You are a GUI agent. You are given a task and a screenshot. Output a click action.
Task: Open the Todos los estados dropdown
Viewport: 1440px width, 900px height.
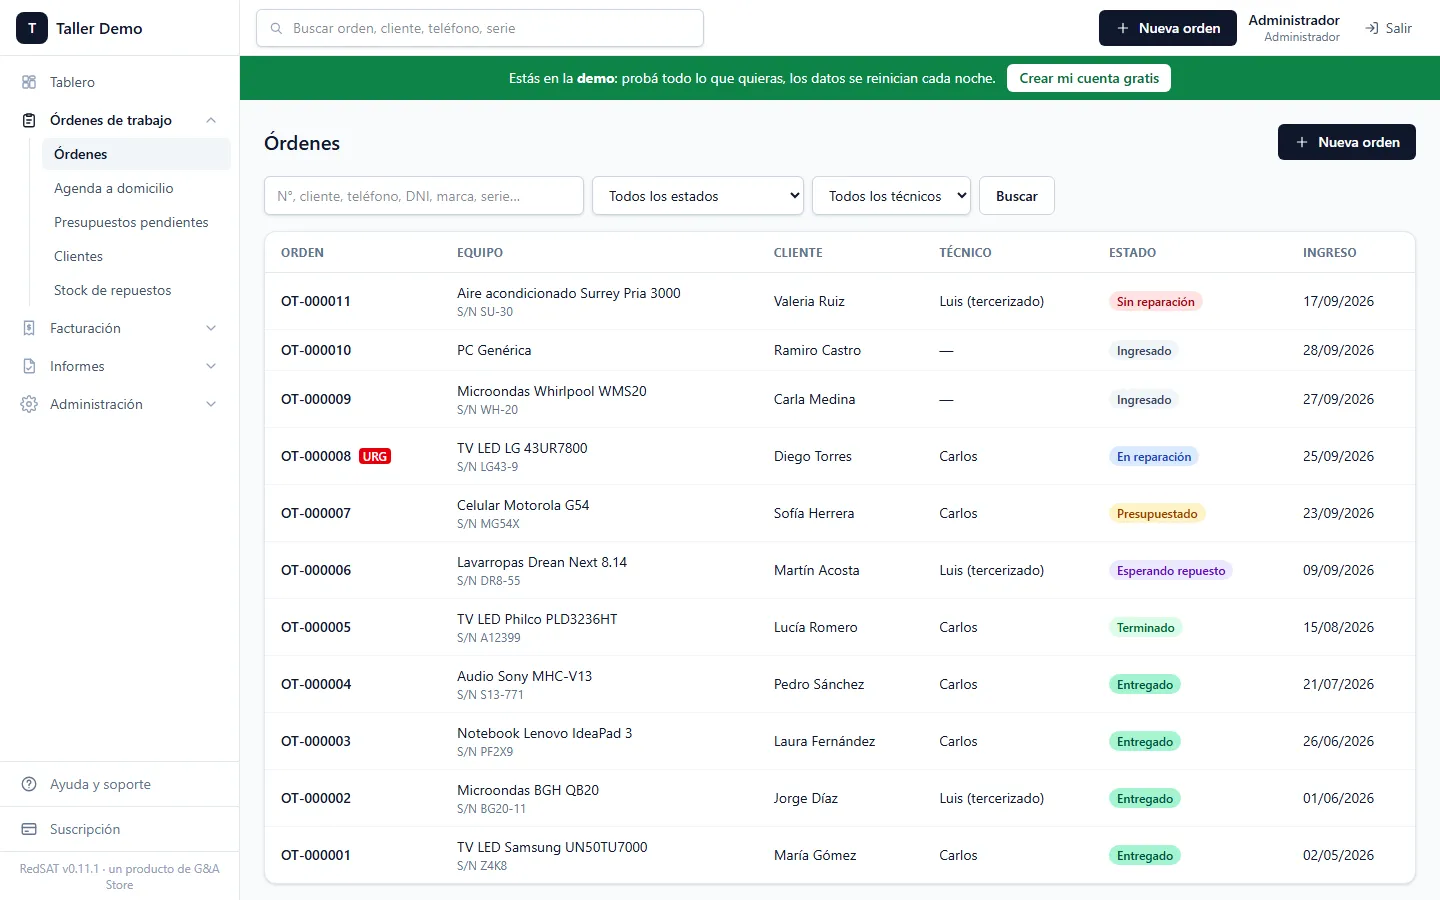pyautogui.click(x=698, y=196)
